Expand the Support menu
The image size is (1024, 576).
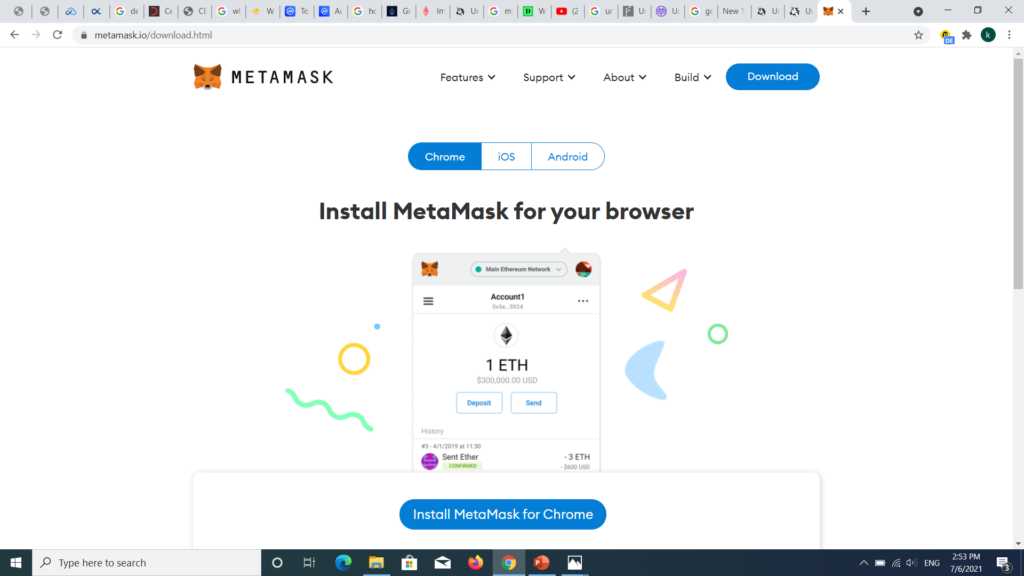(x=549, y=77)
